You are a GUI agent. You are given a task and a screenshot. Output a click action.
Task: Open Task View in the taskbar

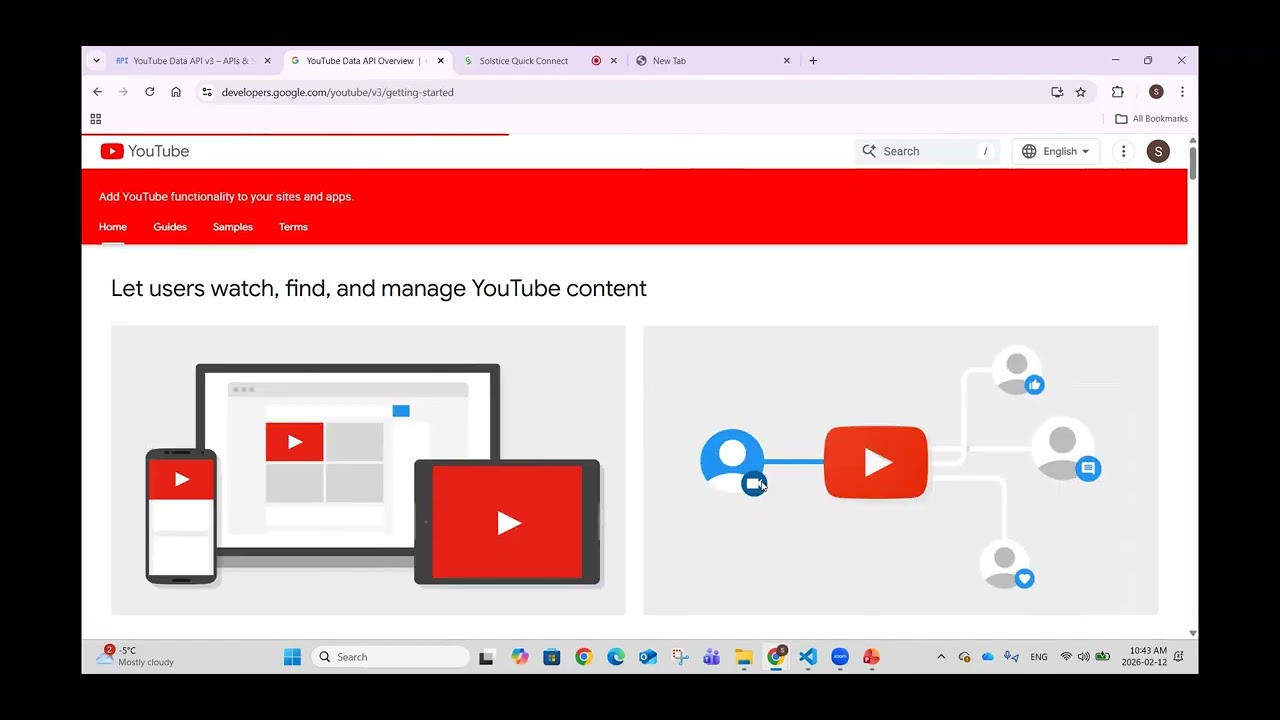pyautogui.click(x=486, y=657)
